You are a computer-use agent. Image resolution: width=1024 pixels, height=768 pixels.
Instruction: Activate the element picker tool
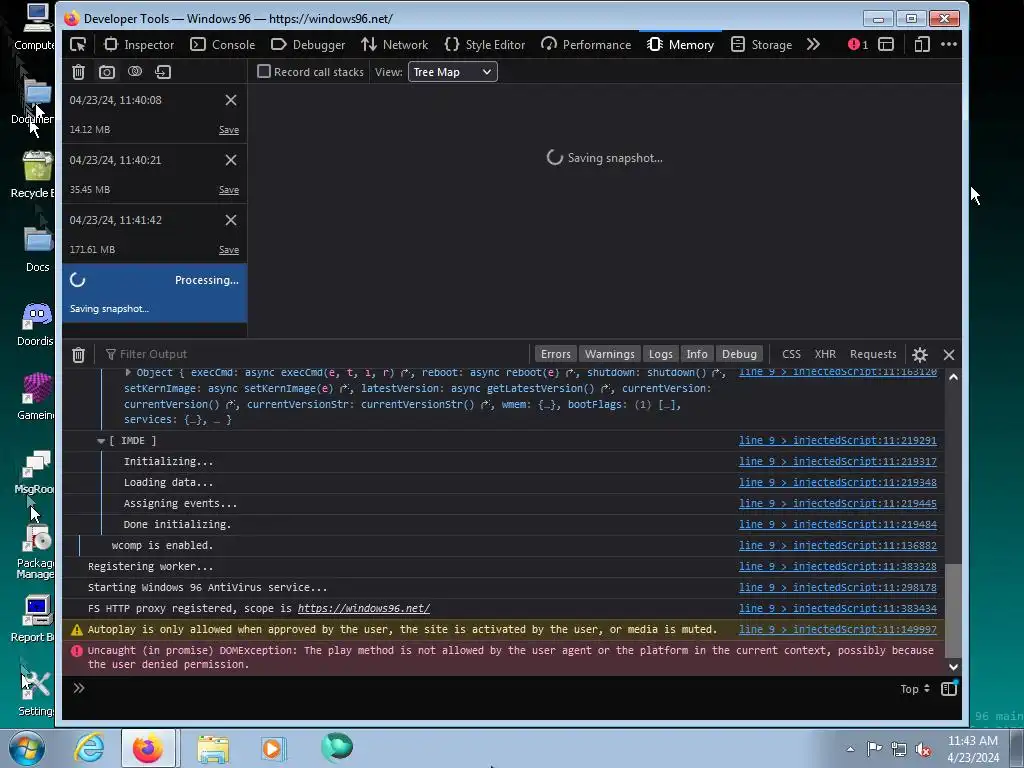[78, 44]
